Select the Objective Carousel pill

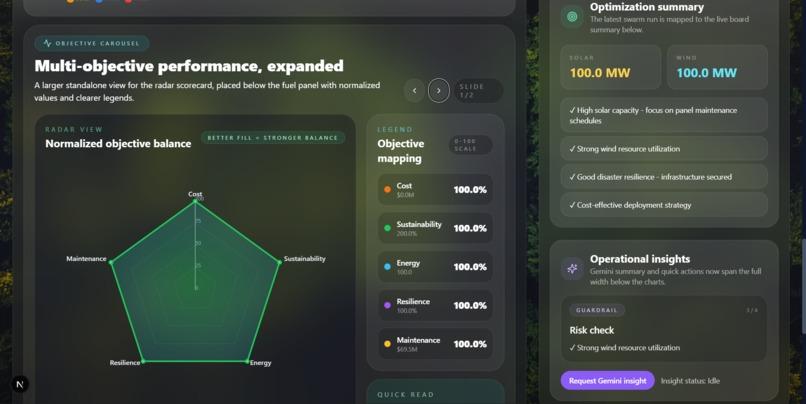(x=92, y=43)
